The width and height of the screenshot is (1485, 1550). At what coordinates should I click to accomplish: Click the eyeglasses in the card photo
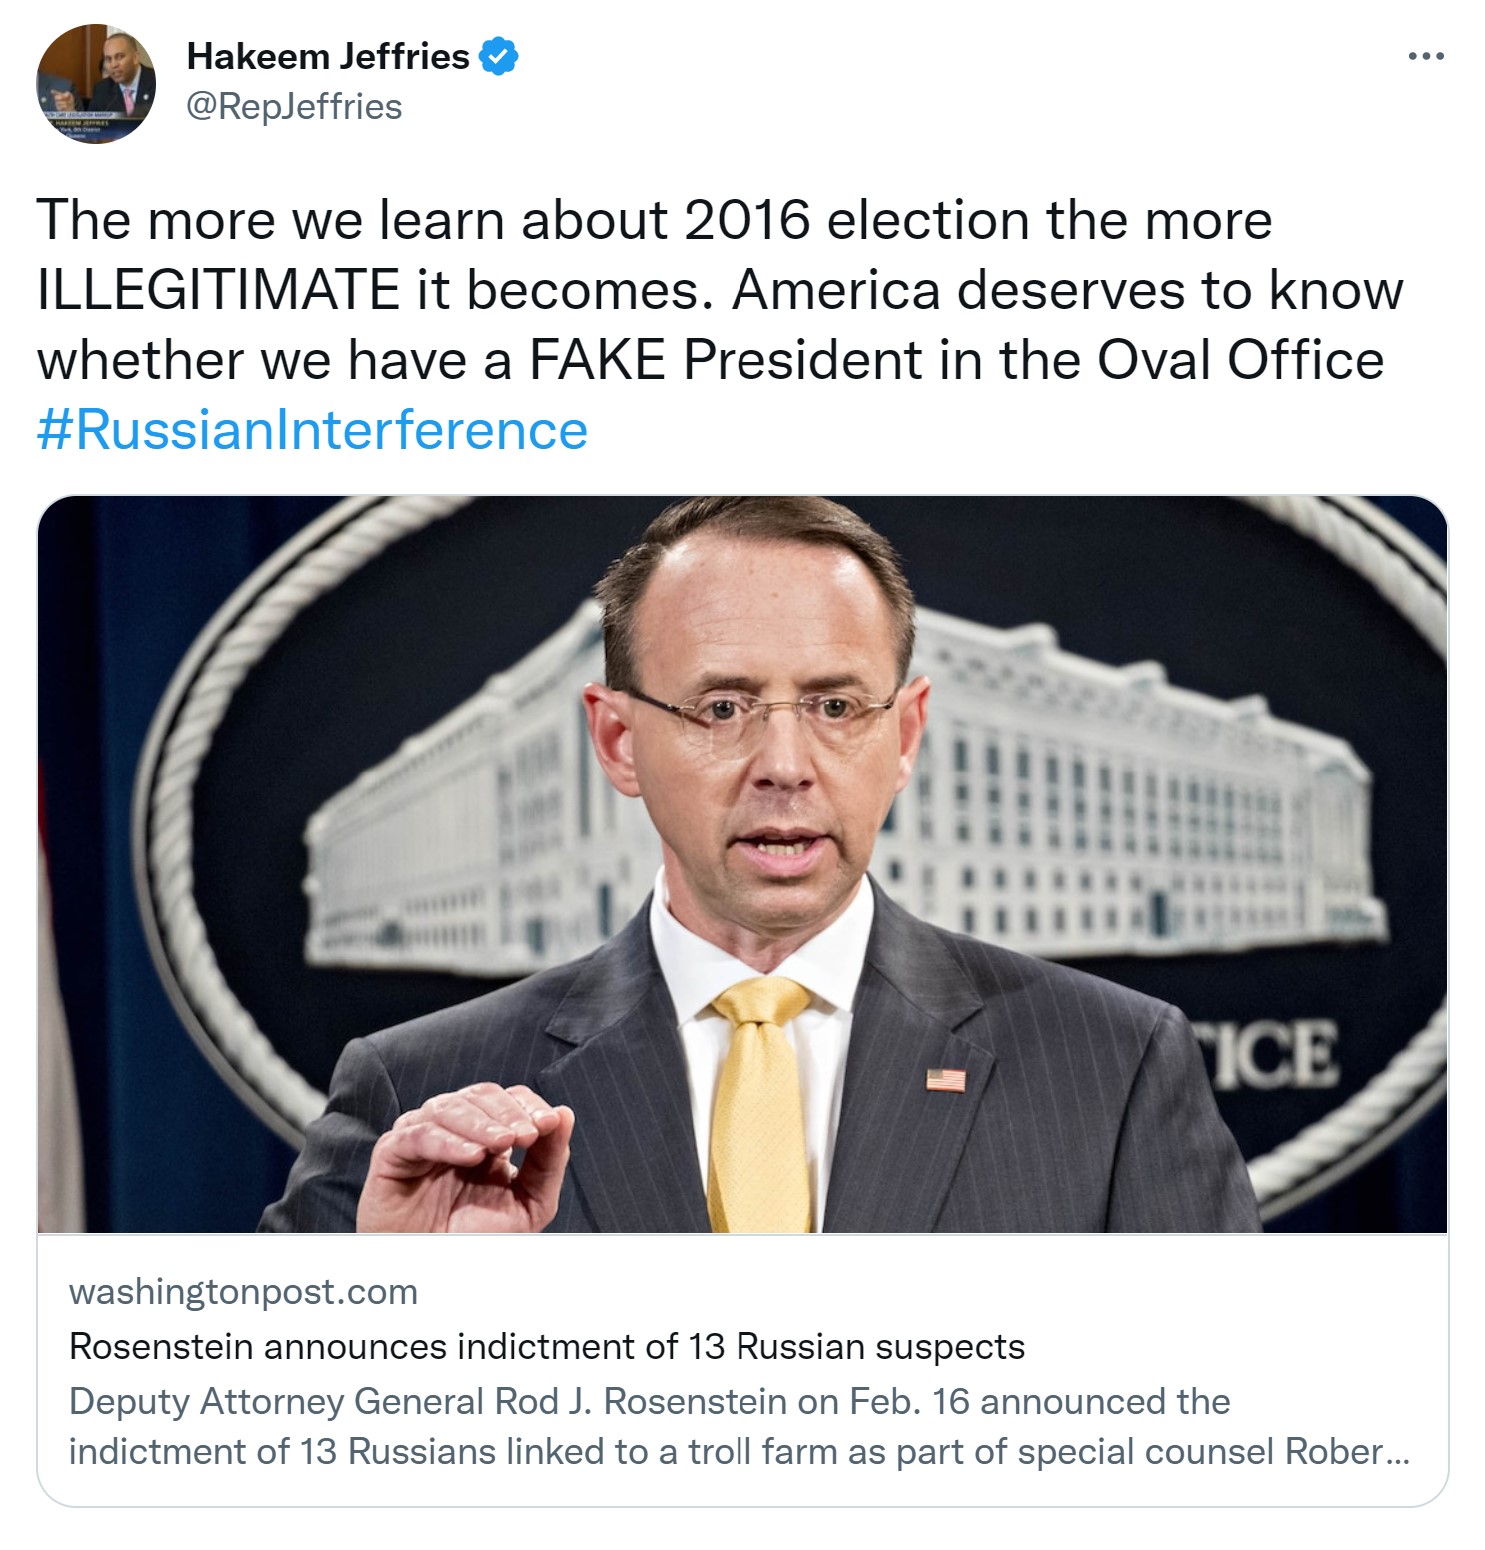[x=762, y=712]
